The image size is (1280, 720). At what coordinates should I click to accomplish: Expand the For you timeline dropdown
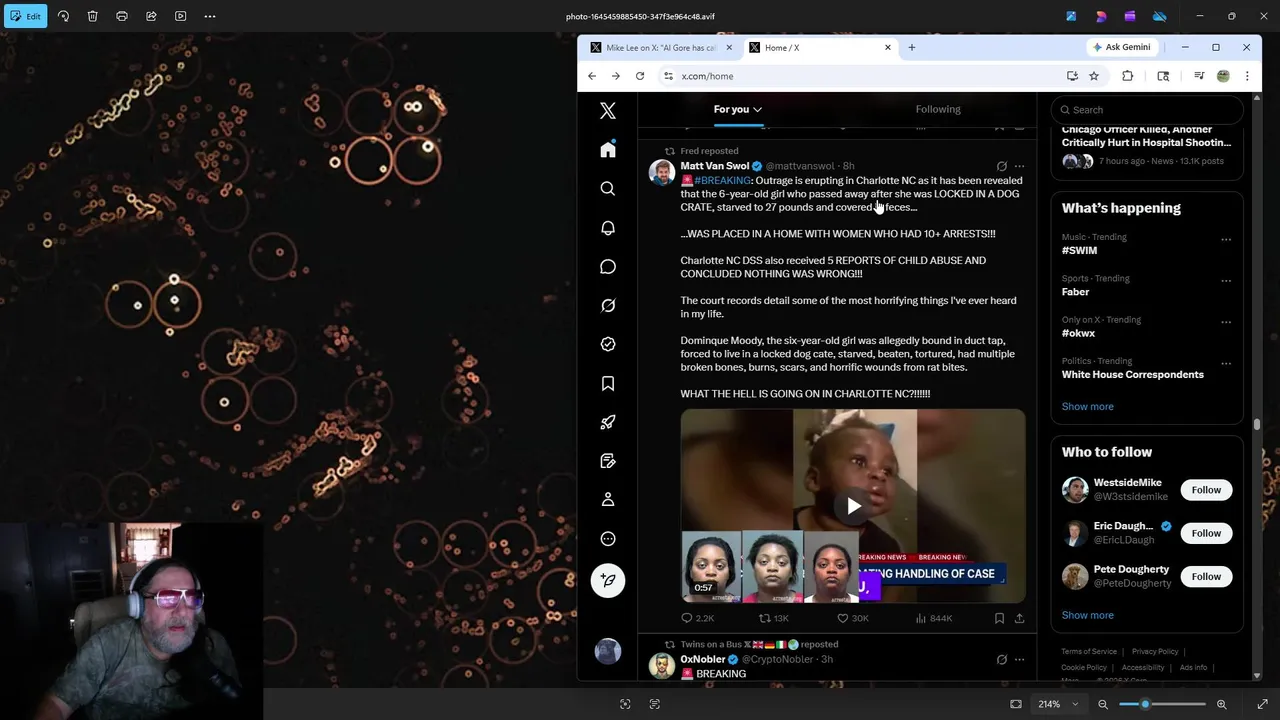pos(757,110)
